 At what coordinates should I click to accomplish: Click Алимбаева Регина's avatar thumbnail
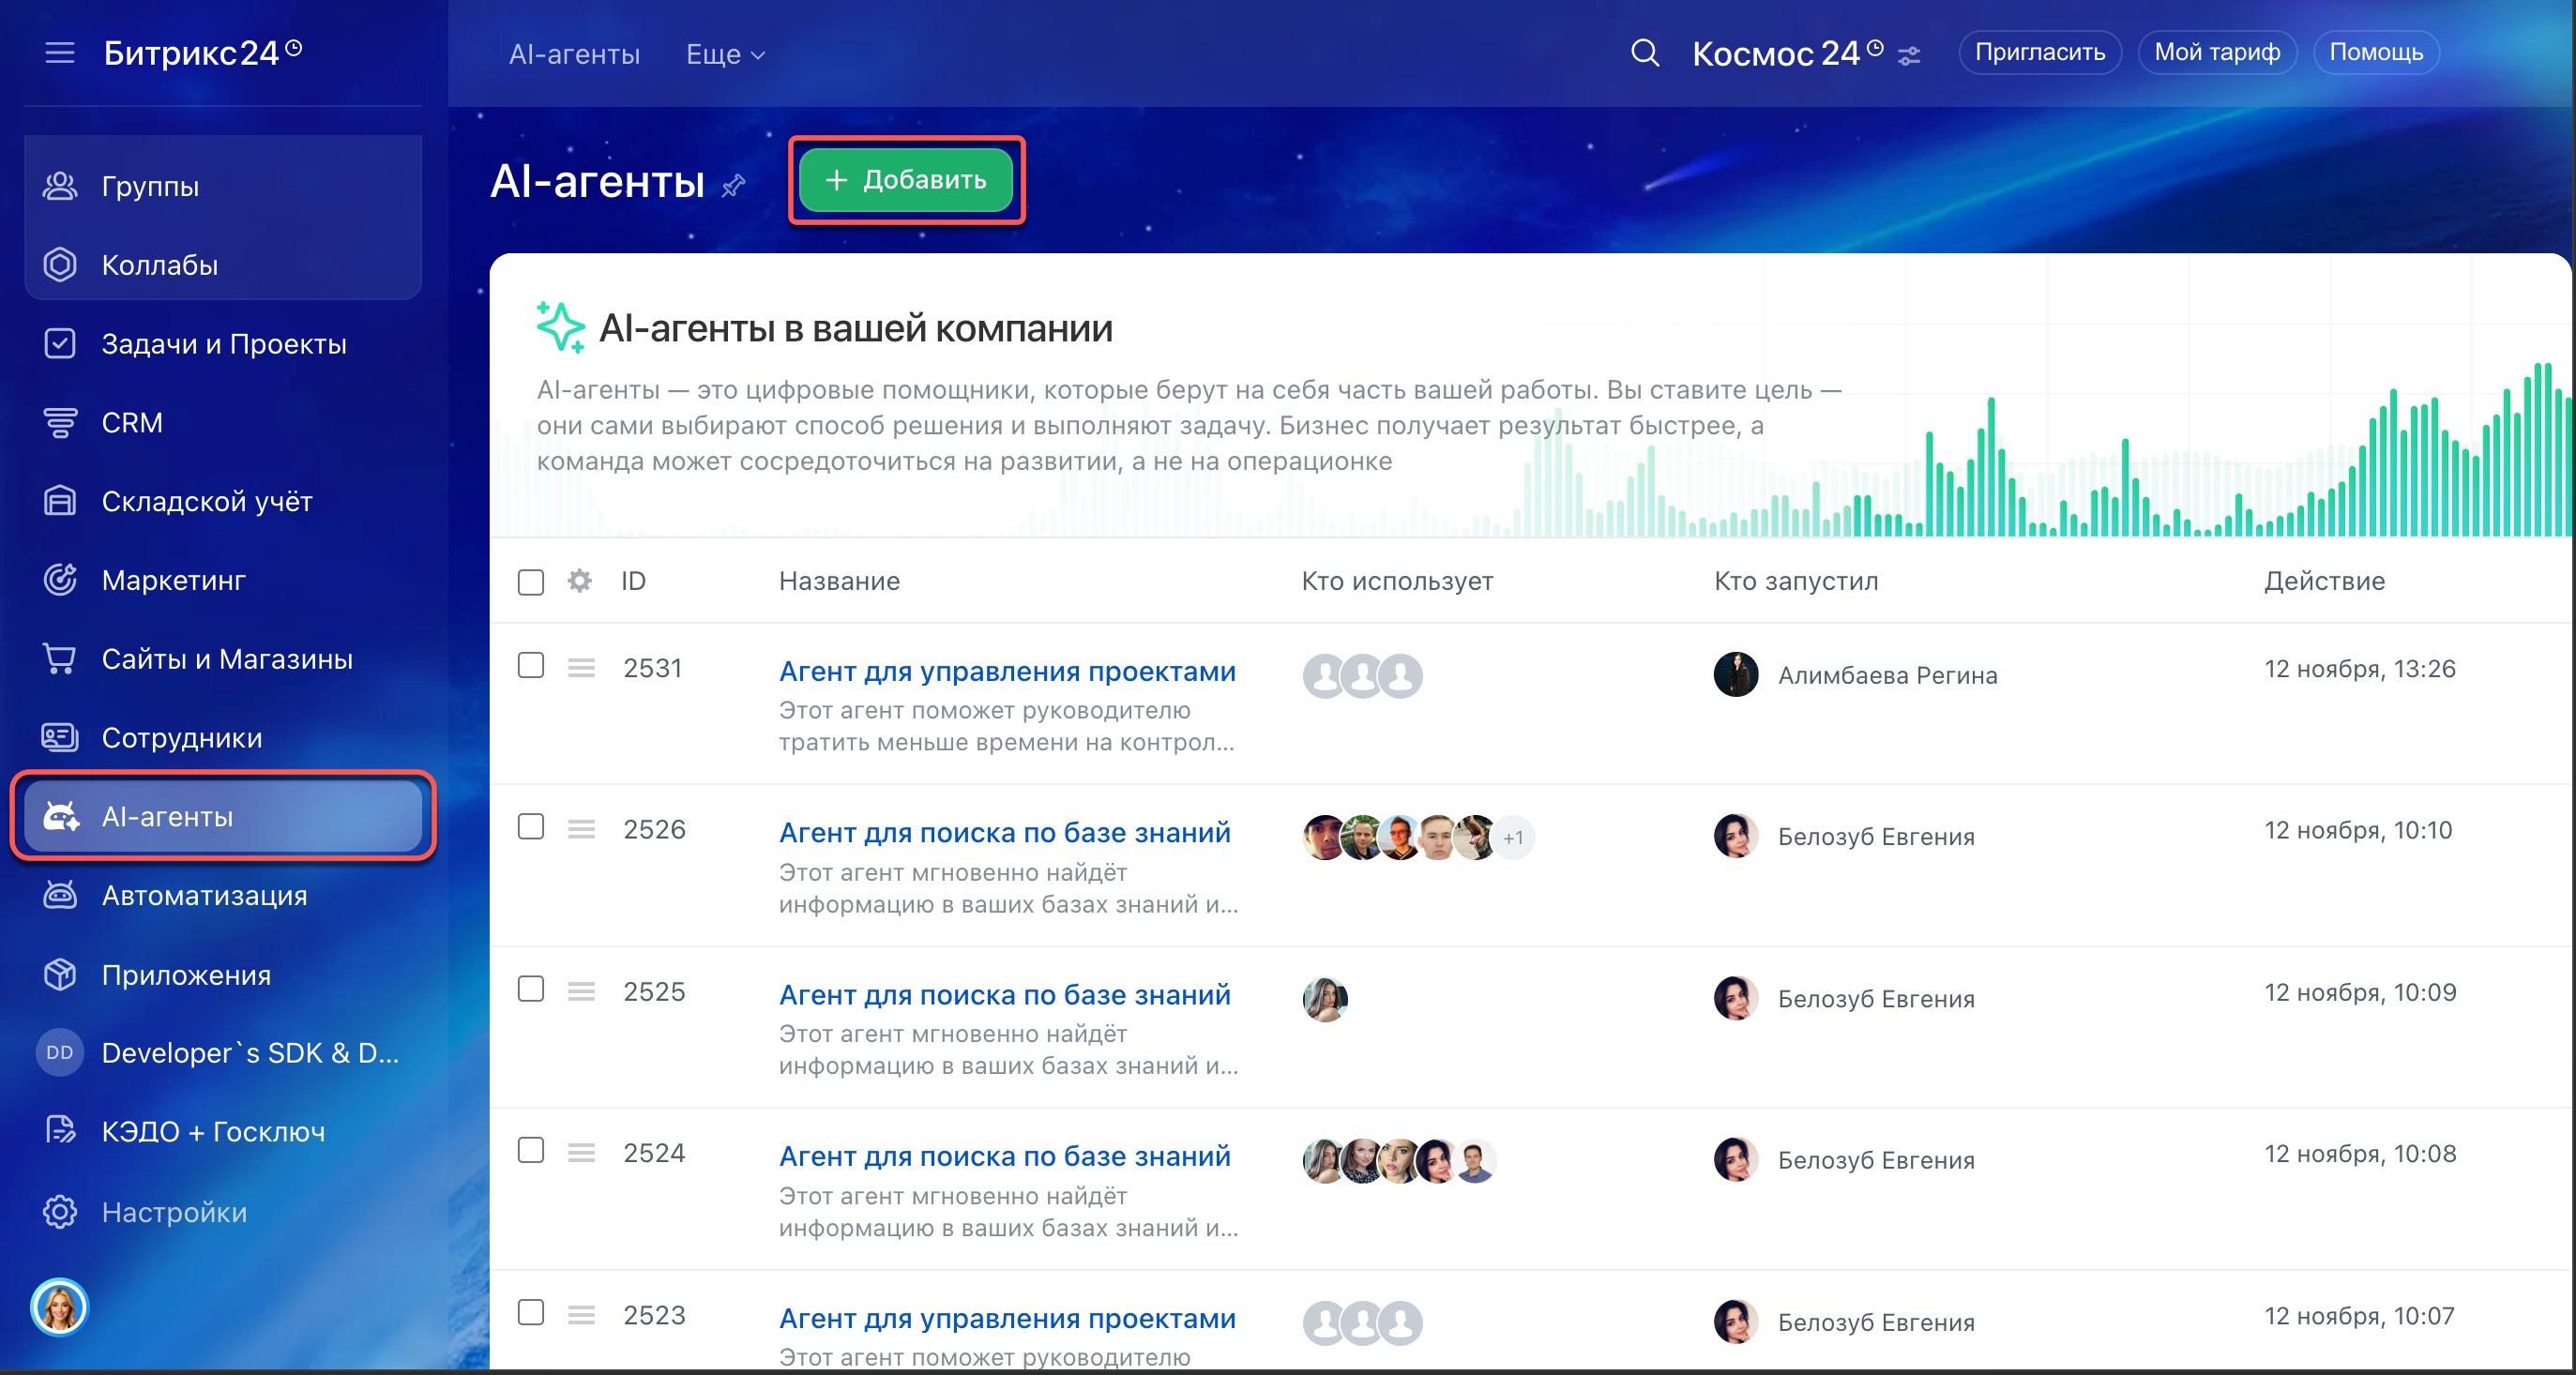pos(1736,675)
